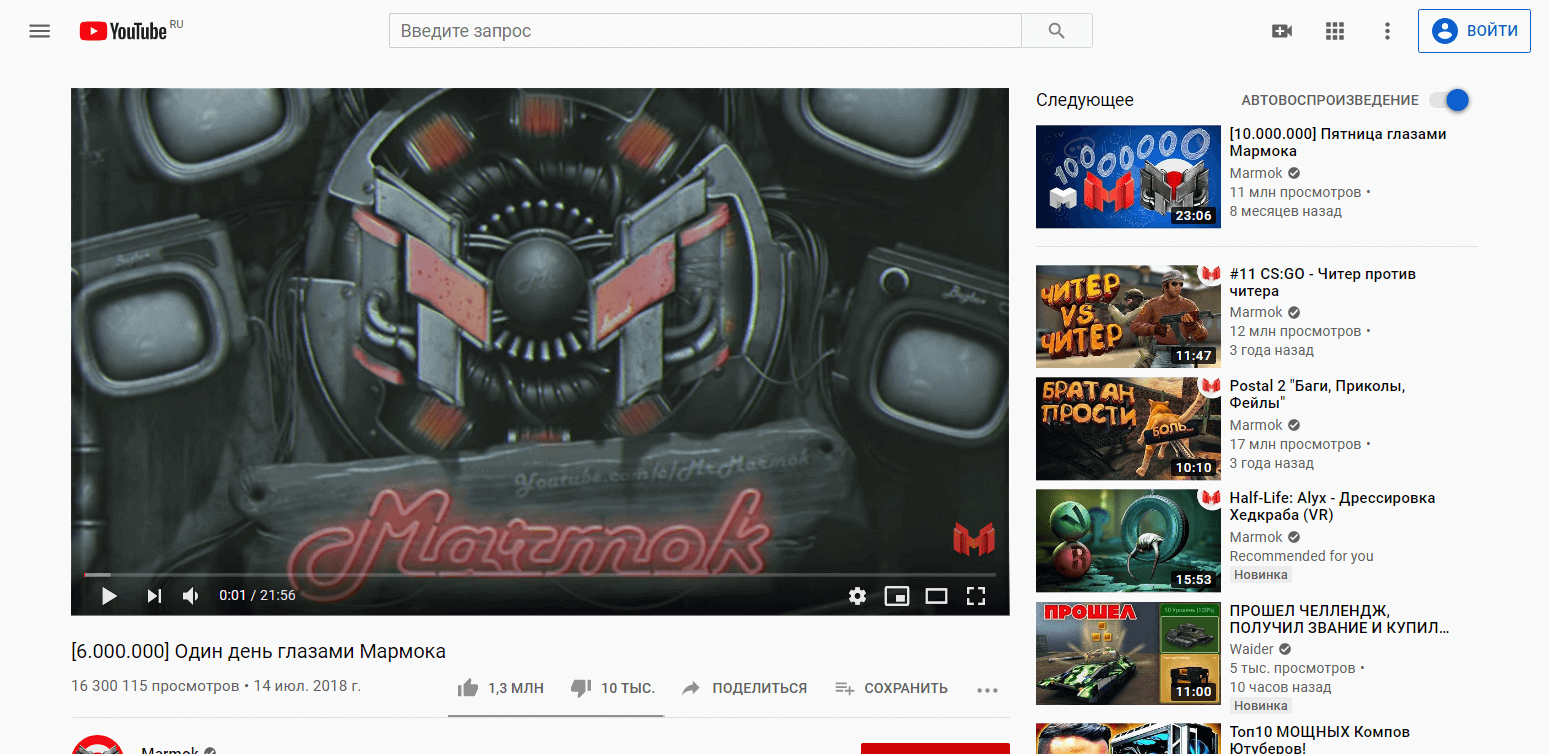Image resolution: width=1566 pixels, height=754 pixels.
Task: Click the search magnifier button
Action: click(x=1056, y=31)
